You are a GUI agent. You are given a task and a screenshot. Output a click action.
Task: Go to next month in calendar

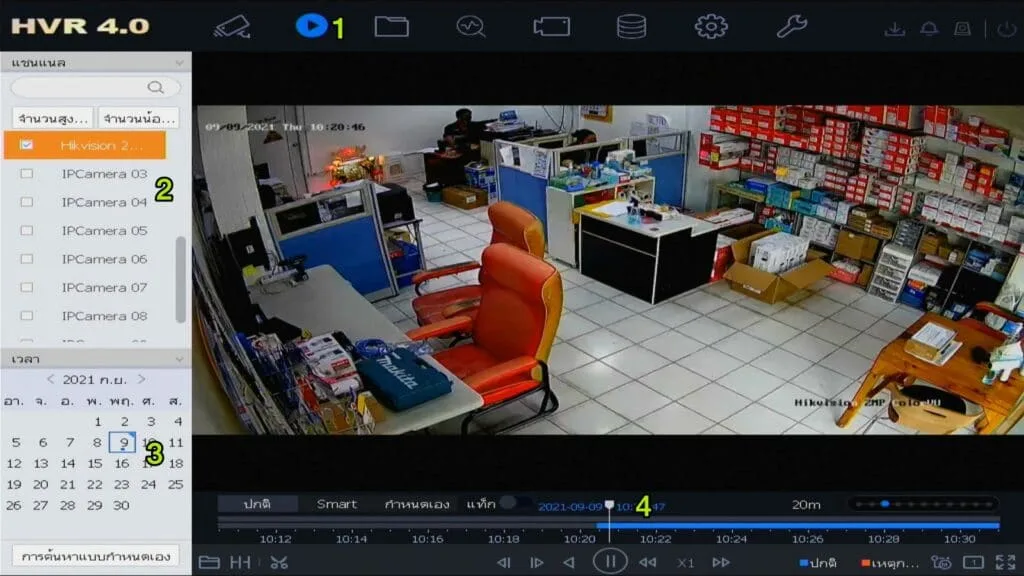[x=142, y=380]
